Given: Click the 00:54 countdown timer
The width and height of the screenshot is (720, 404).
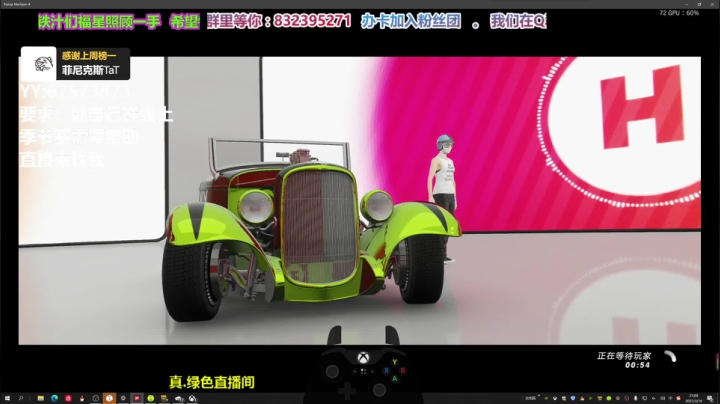Looking at the screenshot, I should 637,365.
